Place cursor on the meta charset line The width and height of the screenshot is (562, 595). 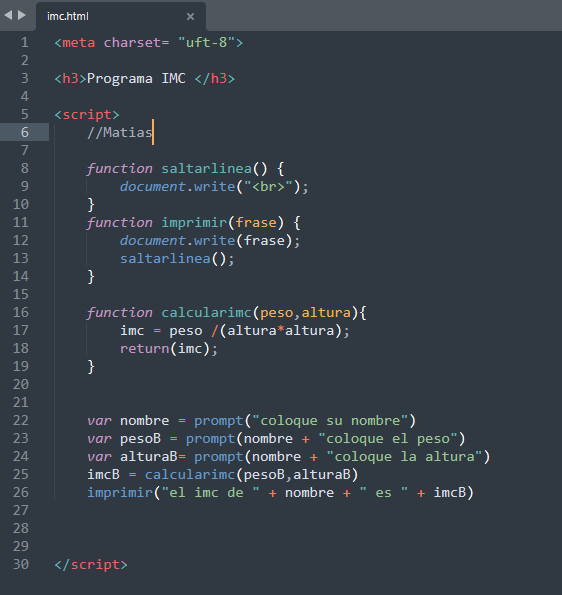pos(149,42)
